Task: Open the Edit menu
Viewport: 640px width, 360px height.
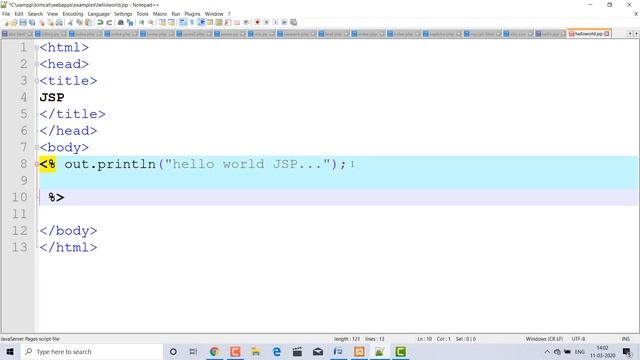Action: pyautogui.click(x=19, y=14)
